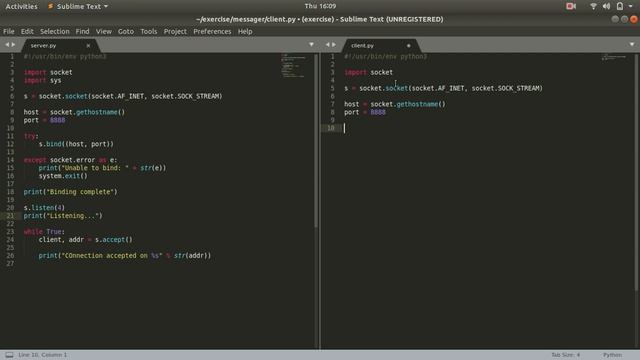Change Python syntax in status bar
Screen dimensions: 640x360
(x=612, y=355)
